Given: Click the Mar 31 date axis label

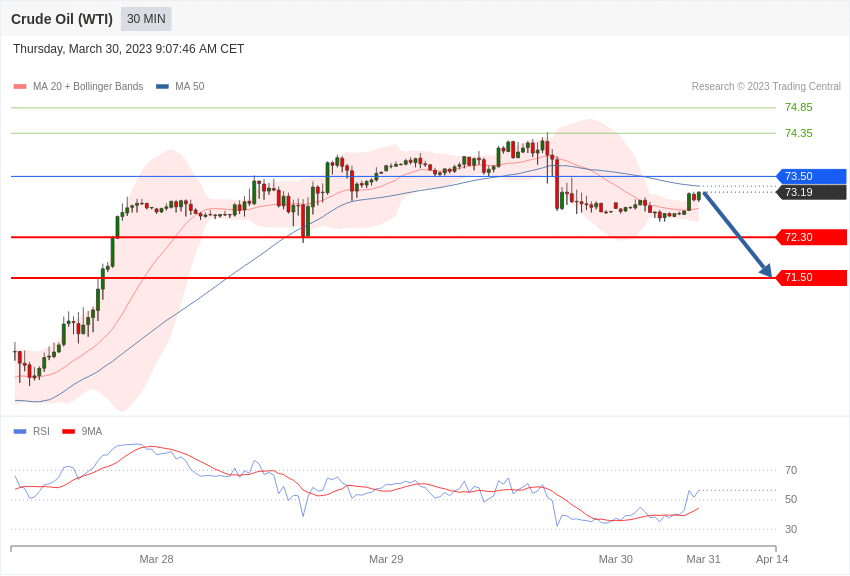Looking at the screenshot, I should click(x=703, y=559).
